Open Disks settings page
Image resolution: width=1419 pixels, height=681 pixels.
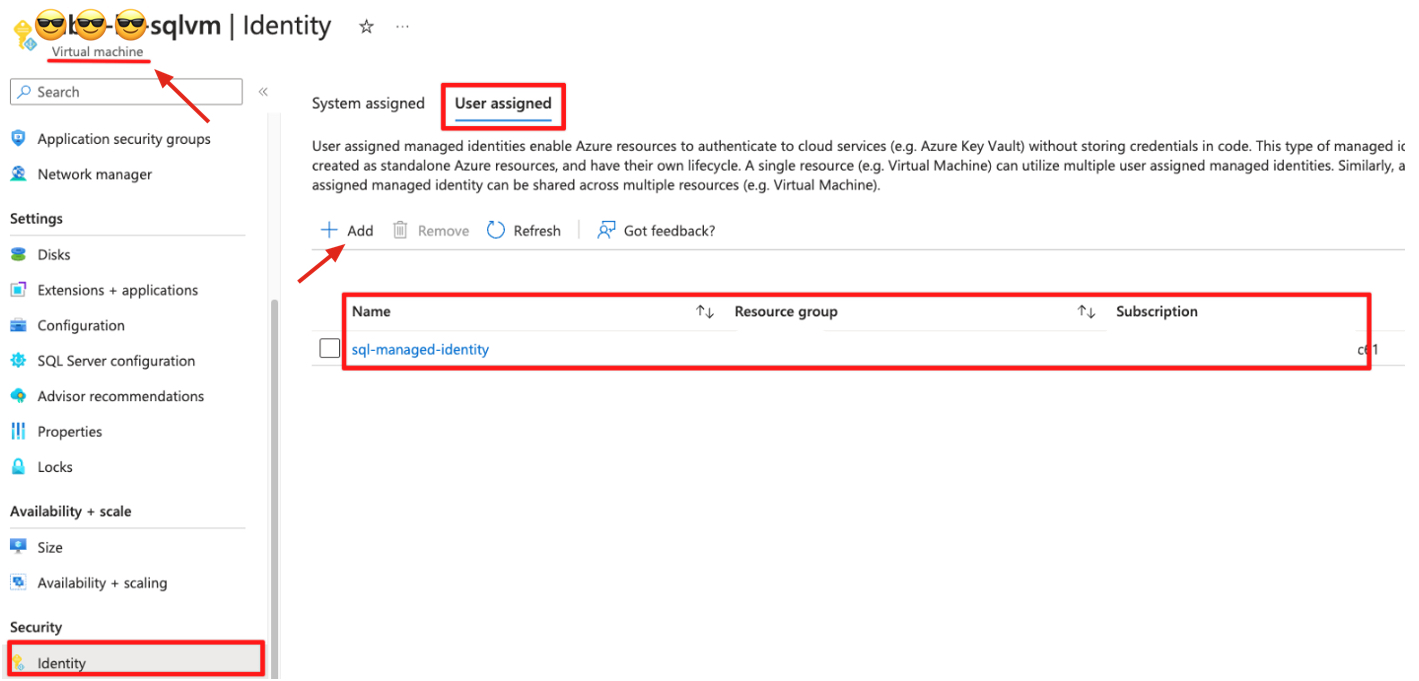tap(54, 255)
